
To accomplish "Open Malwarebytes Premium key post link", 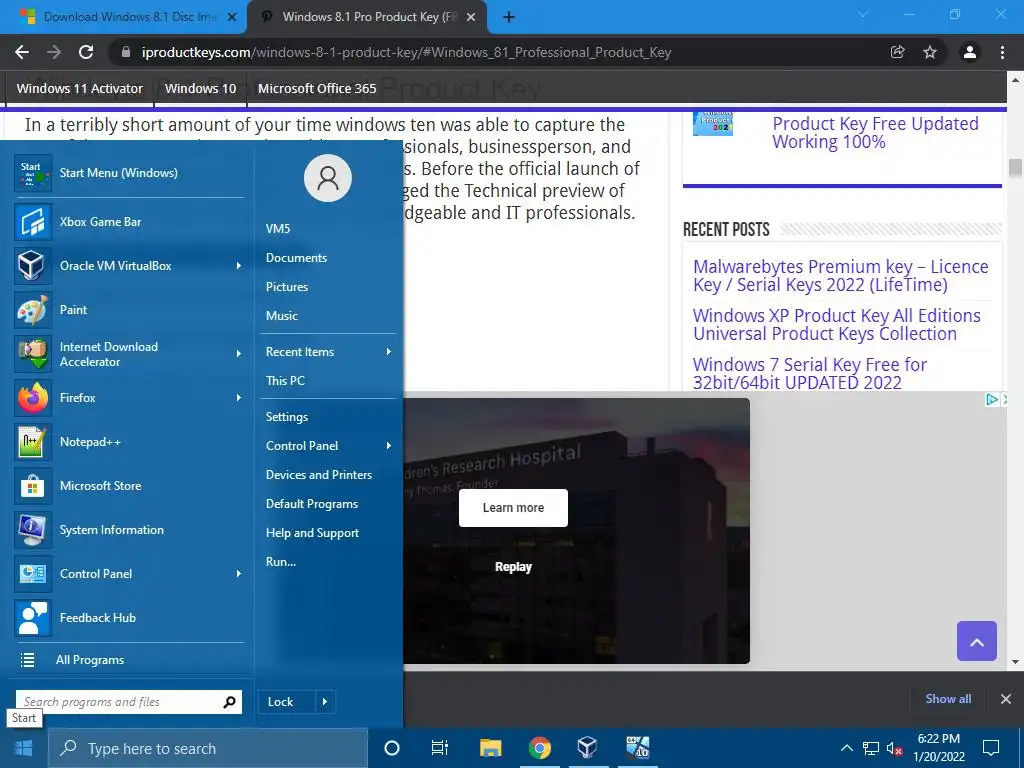I will 840,276.
